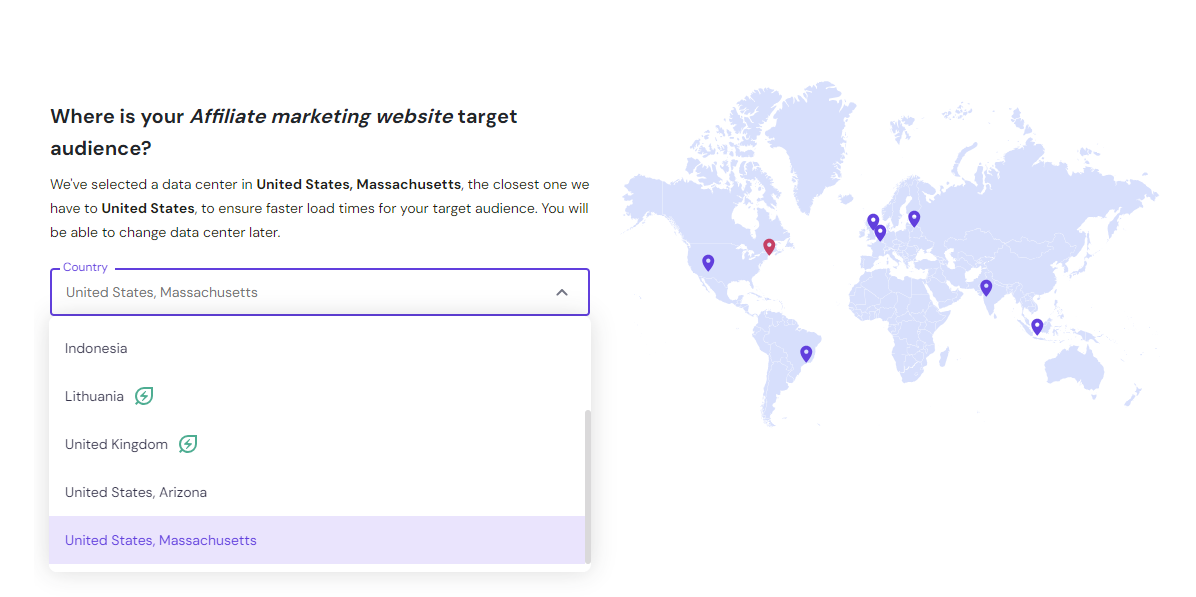Click the highlighted United States, Massachusetts option
The image size is (1196, 597).
point(160,540)
